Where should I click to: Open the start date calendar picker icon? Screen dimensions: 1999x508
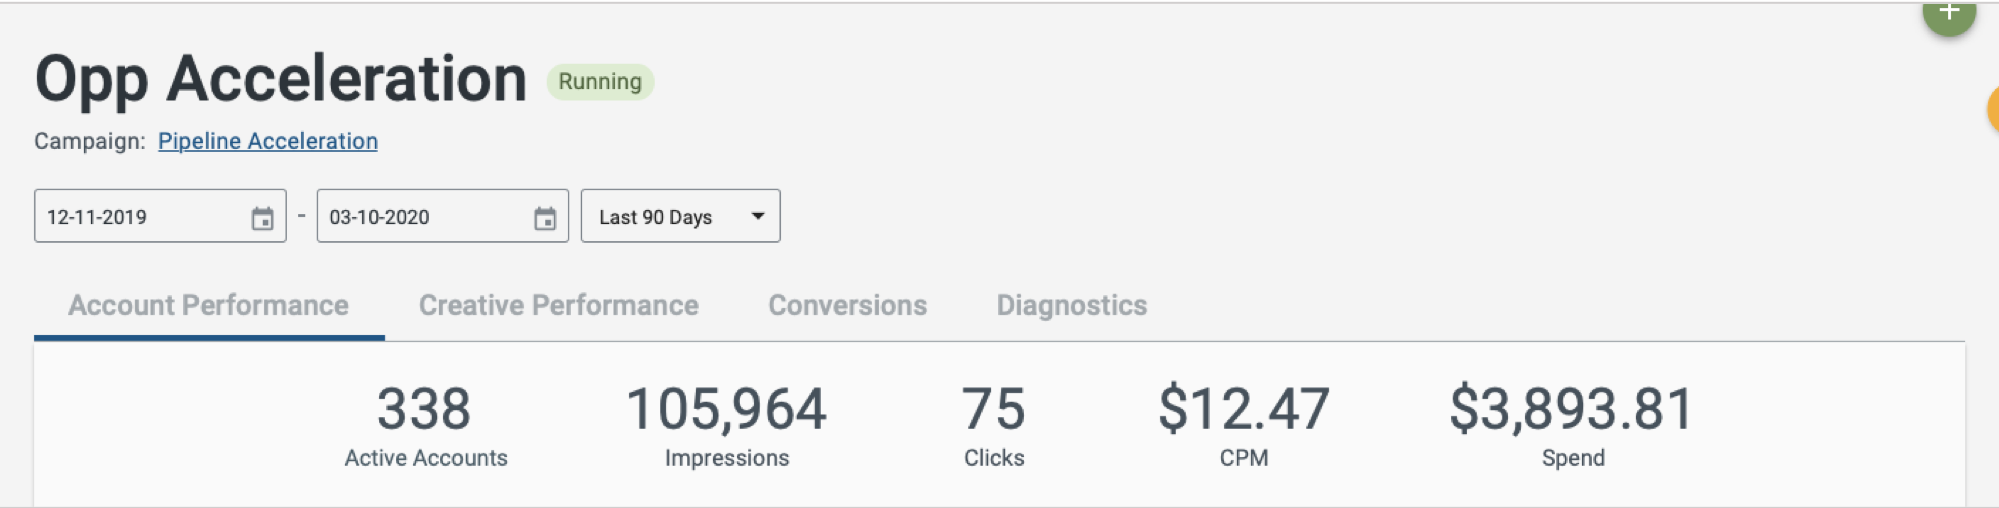coord(262,218)
